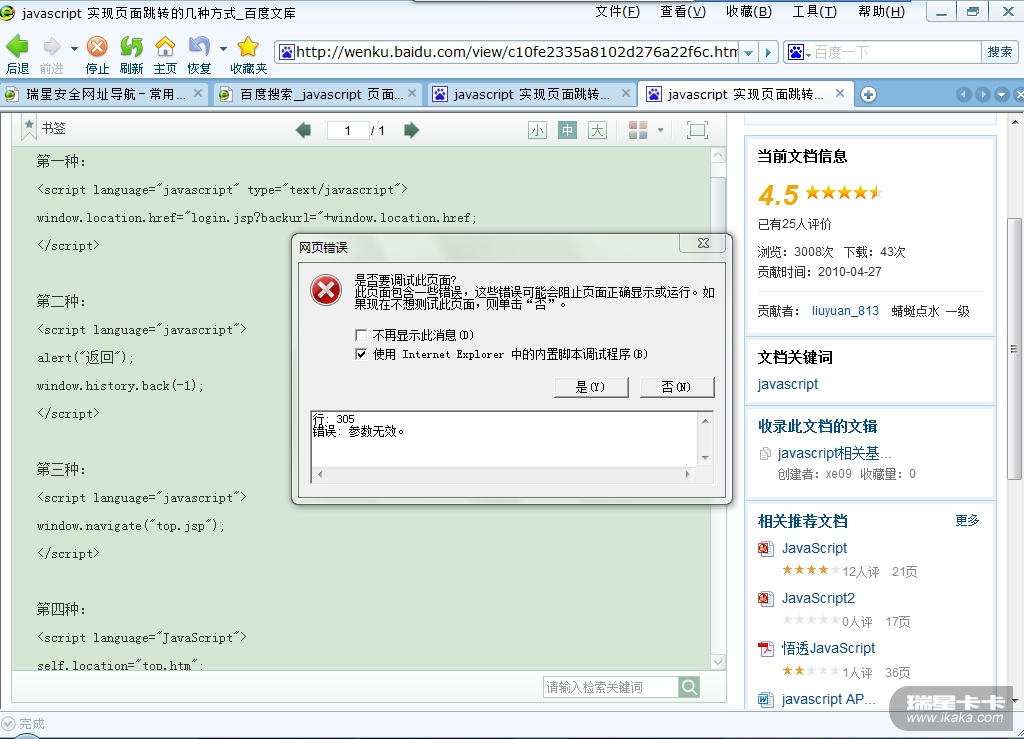
Task: Click the green Back arrow icon
Action: [17, 47]
